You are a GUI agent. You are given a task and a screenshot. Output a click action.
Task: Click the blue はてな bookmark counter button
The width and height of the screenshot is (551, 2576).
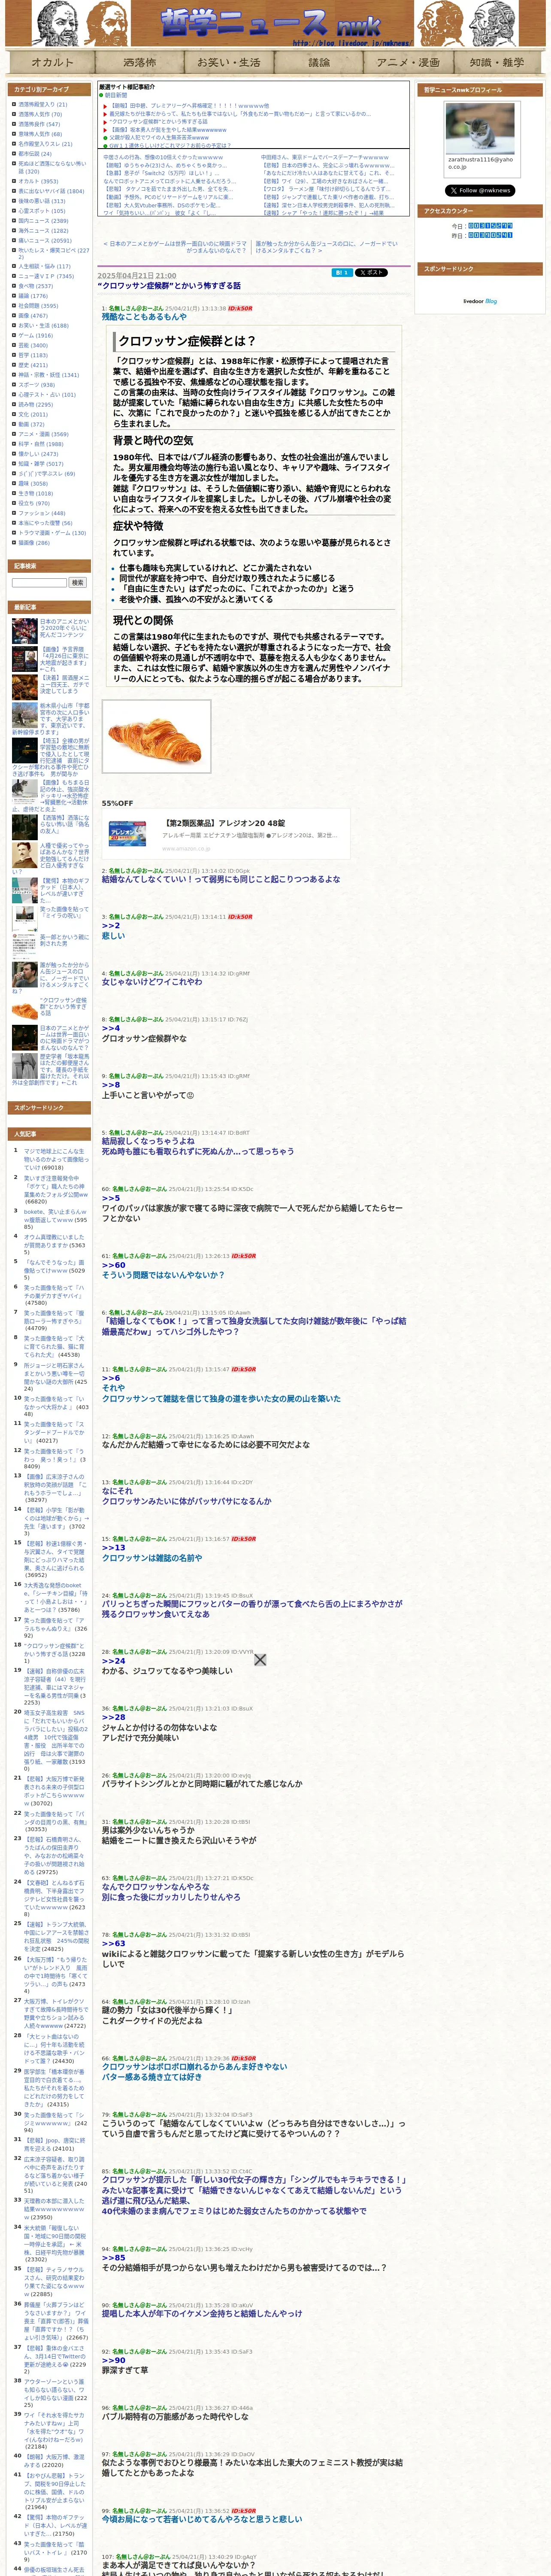(341, 272)
